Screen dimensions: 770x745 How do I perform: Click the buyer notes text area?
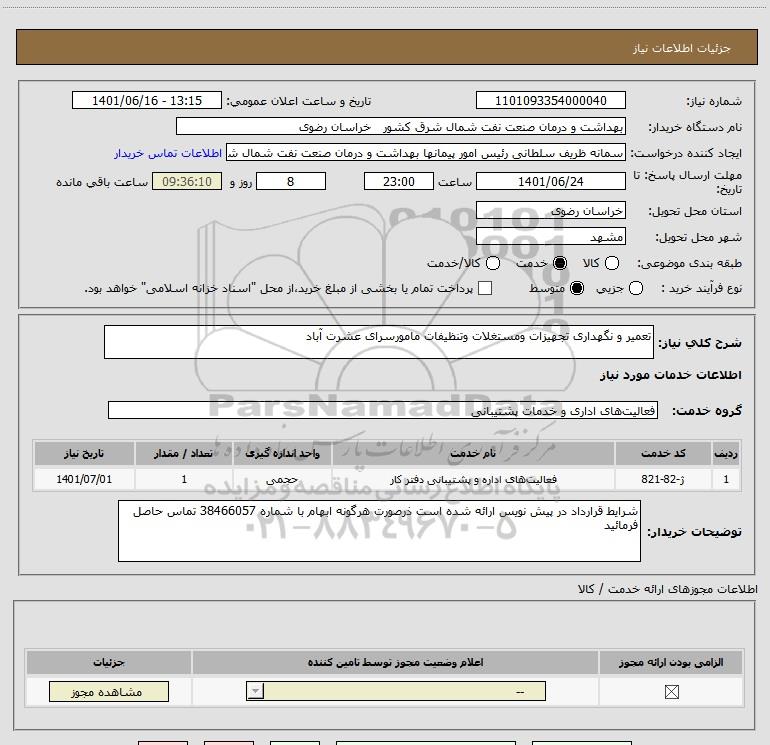coord(379,531)
